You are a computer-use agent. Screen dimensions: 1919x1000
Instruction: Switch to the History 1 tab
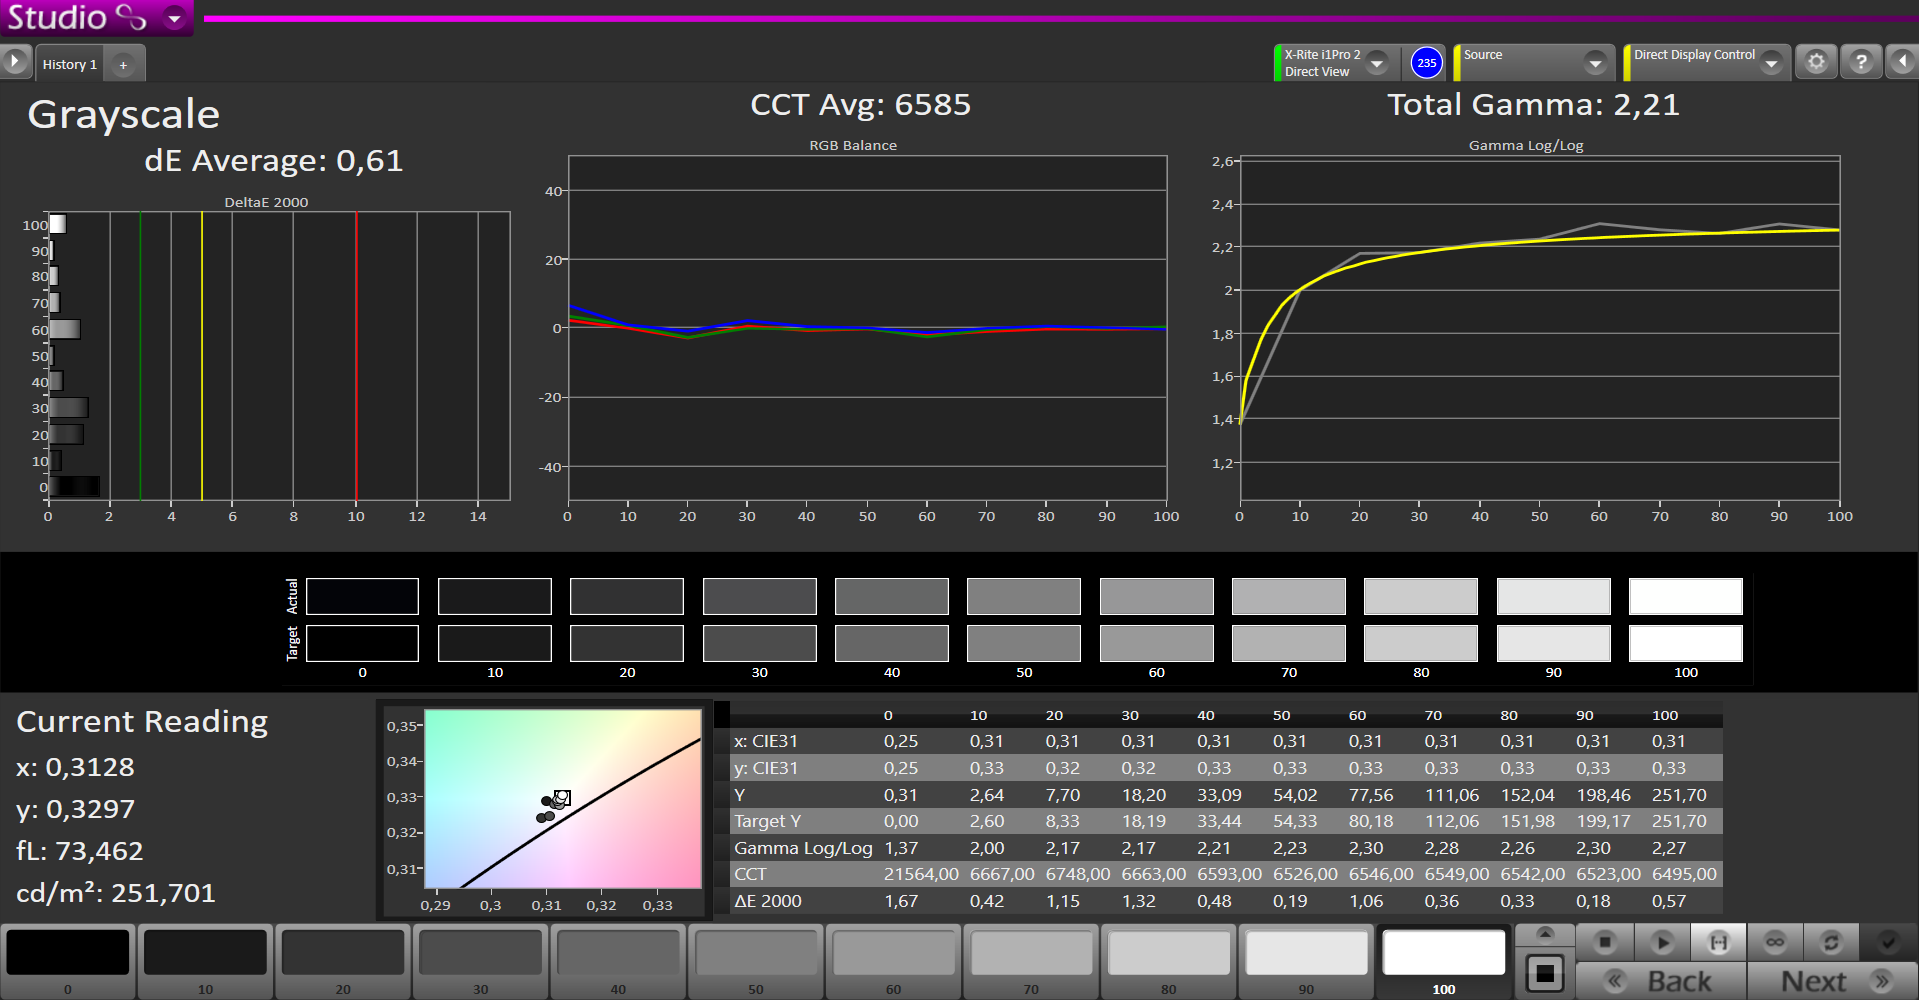pos(70,64)
